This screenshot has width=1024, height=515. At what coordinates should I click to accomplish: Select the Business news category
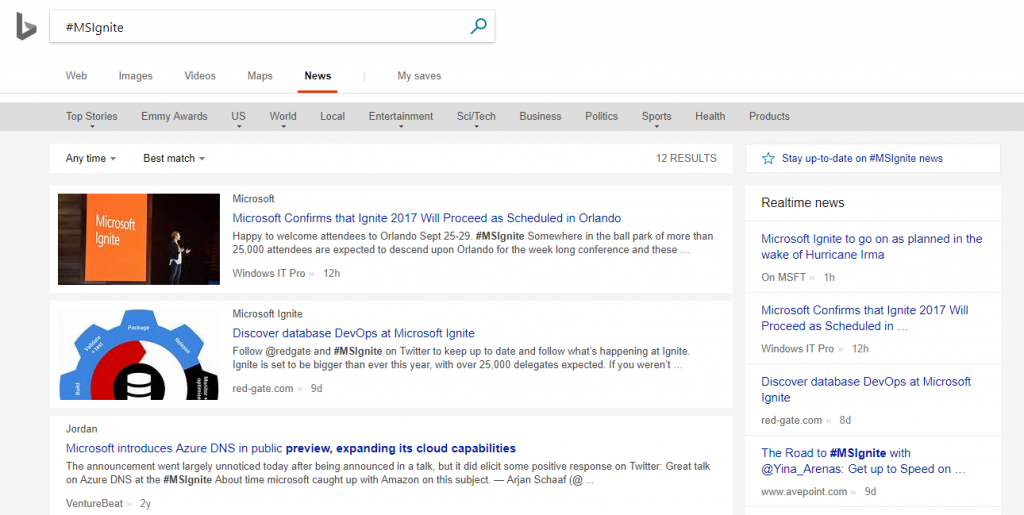[540, 117]
